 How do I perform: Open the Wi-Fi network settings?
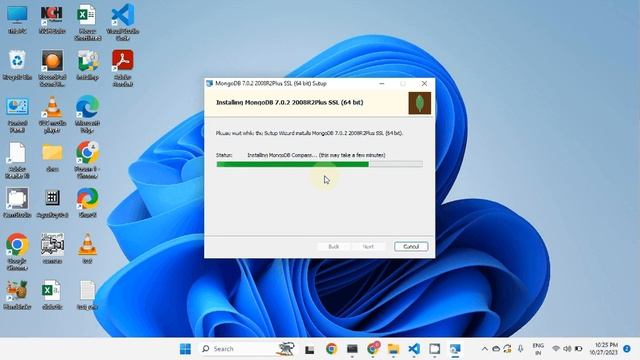coord(556,349)
